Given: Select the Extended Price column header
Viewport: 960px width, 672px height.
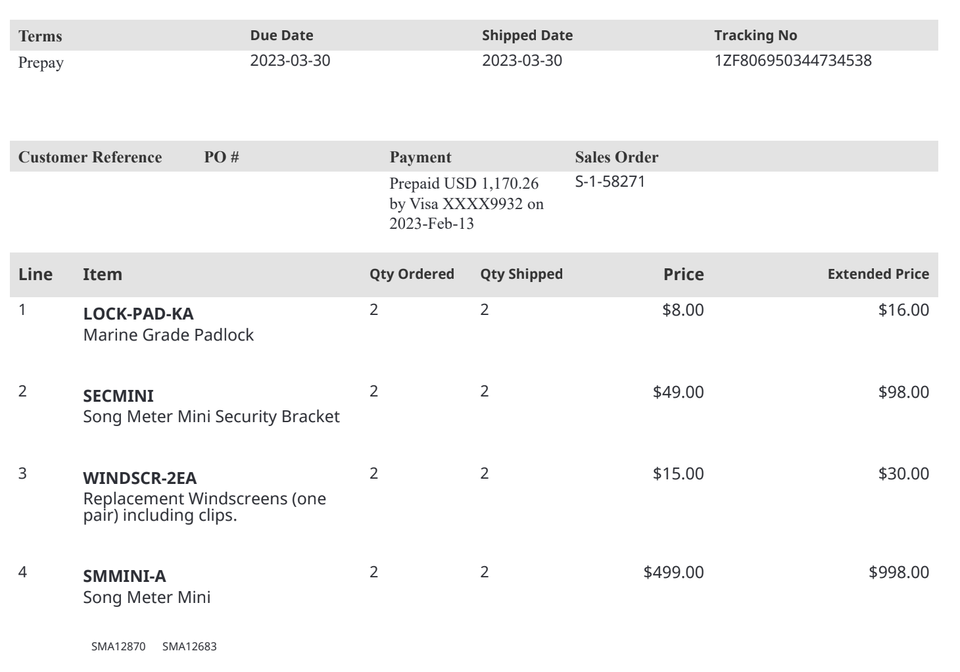Looking at the screenshot, I should pyautogui.click(x=878, y=274).
